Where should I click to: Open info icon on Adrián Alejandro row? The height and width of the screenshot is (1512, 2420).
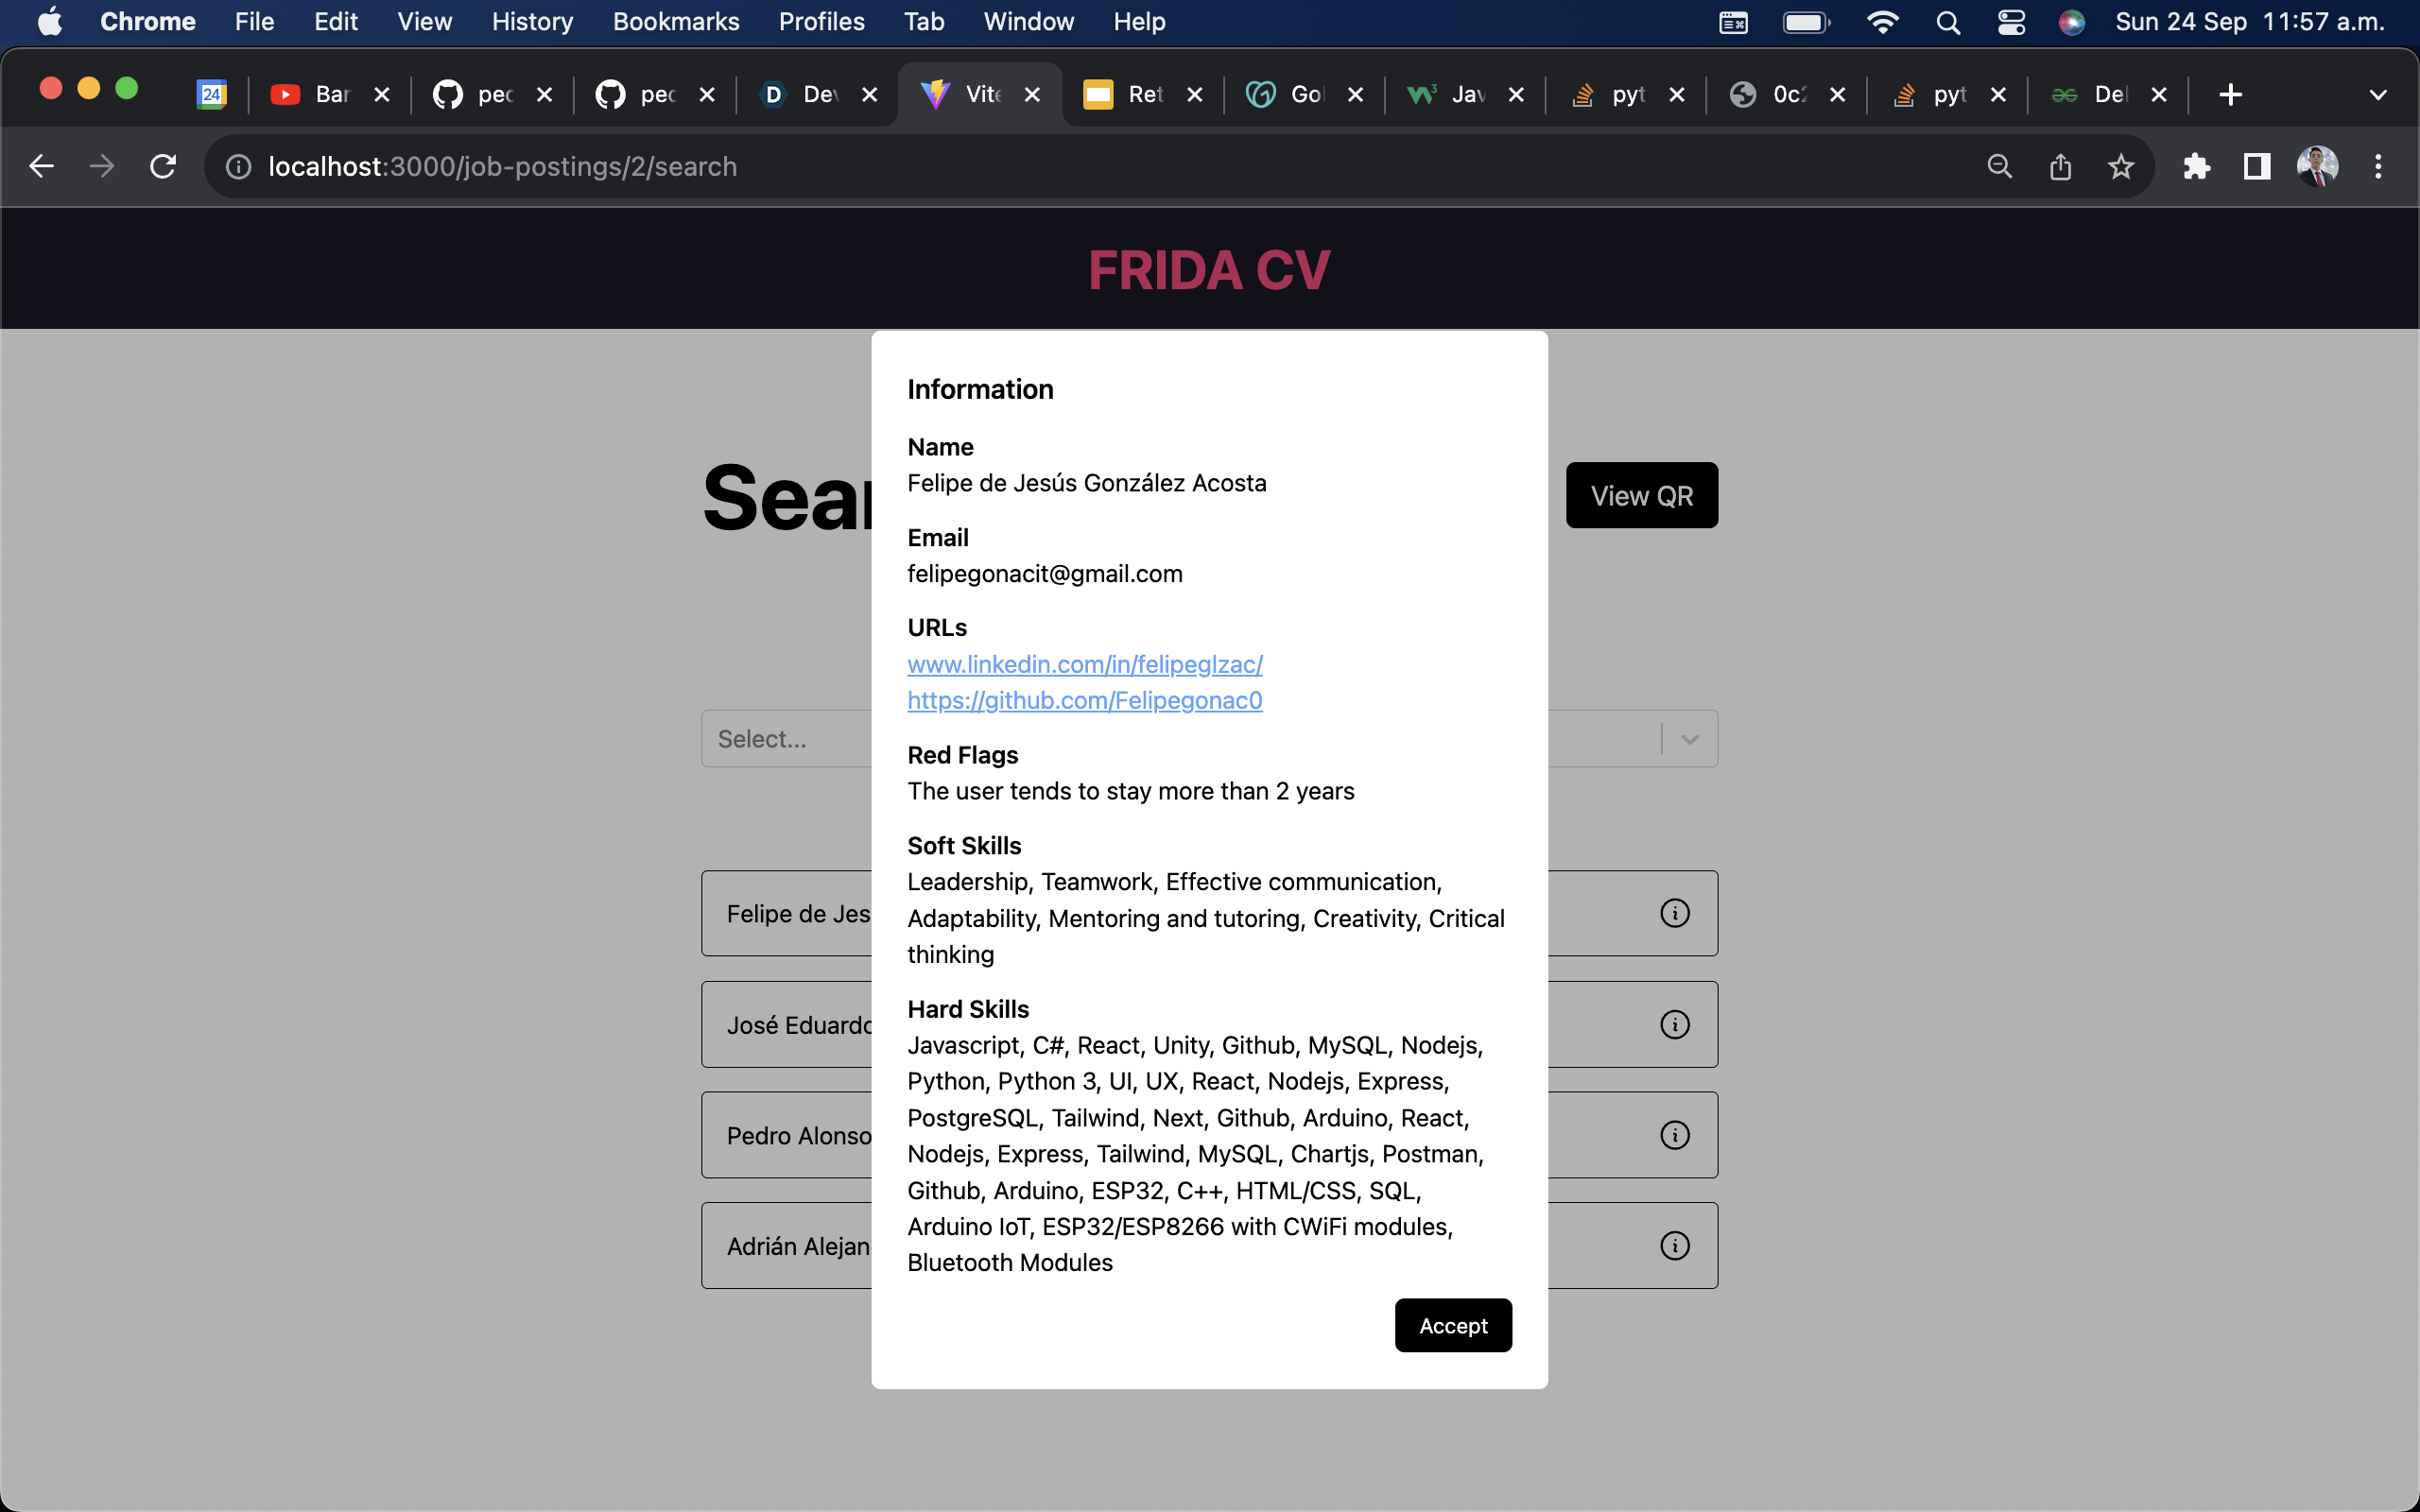point(1674,1245)
